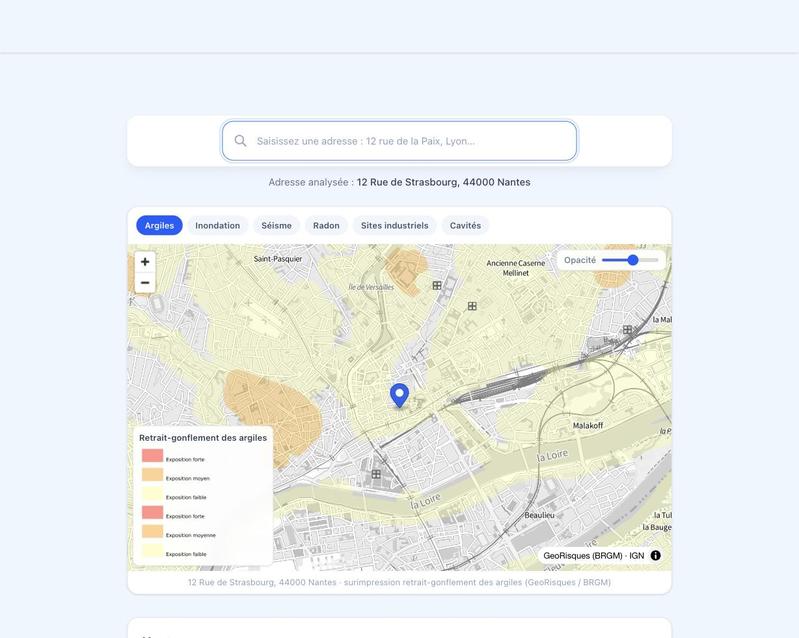Click the GeoRisques (BRGM) · IGN attribution

tap(594, 555)
